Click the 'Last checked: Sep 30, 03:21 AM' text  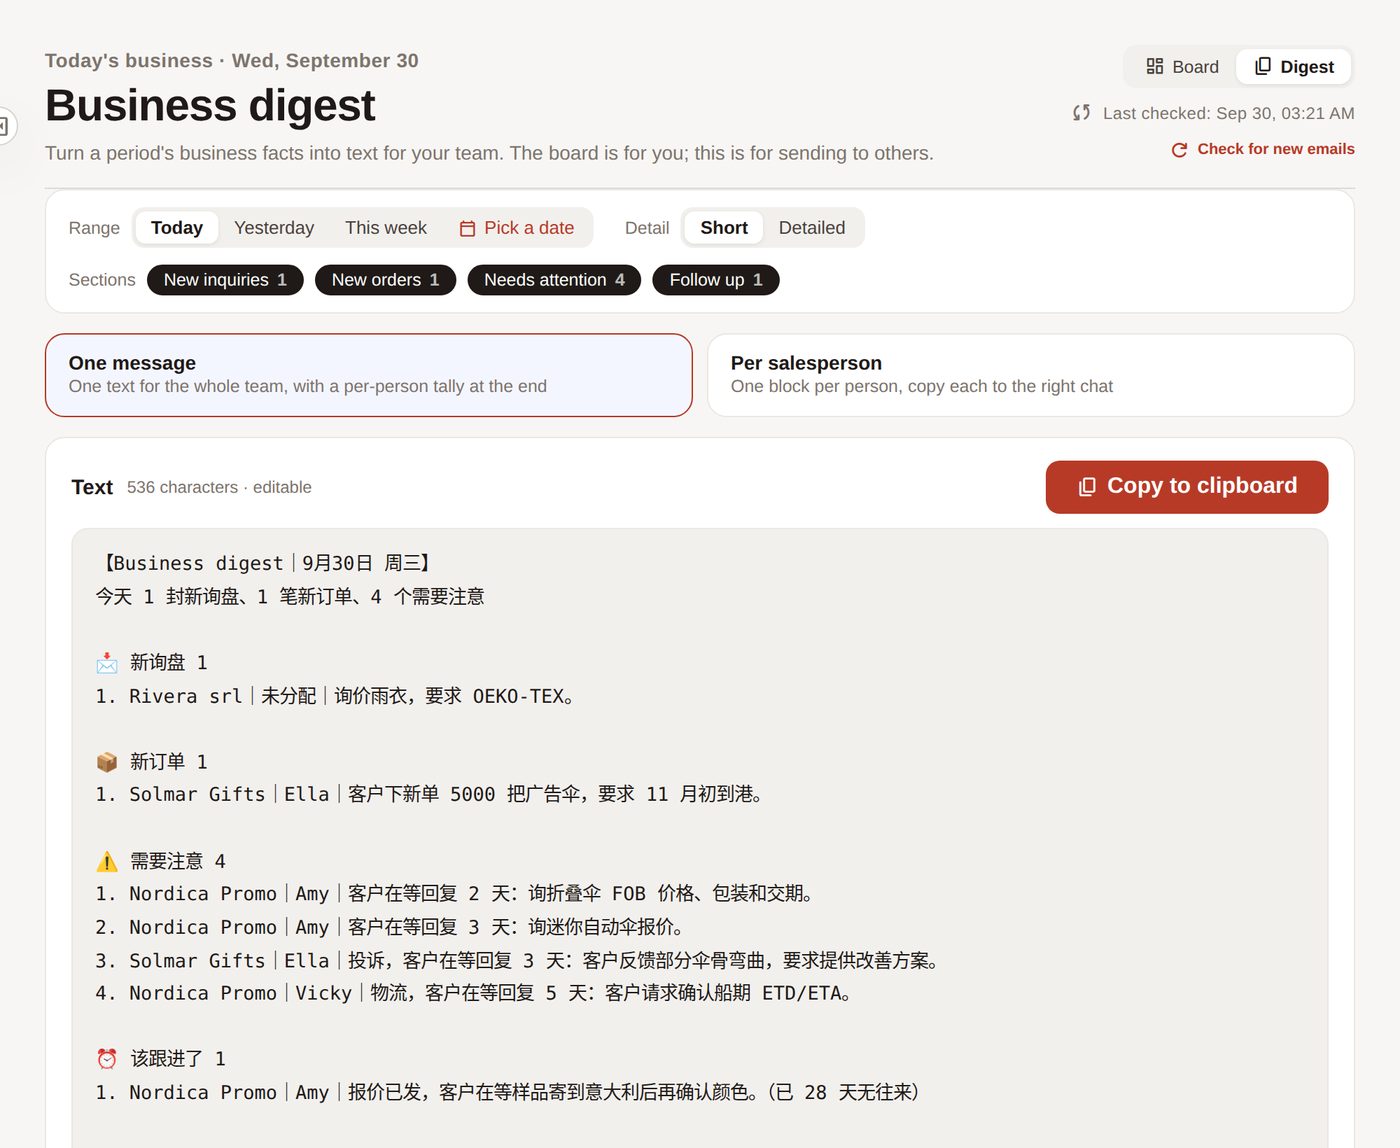pos(1229,113)
